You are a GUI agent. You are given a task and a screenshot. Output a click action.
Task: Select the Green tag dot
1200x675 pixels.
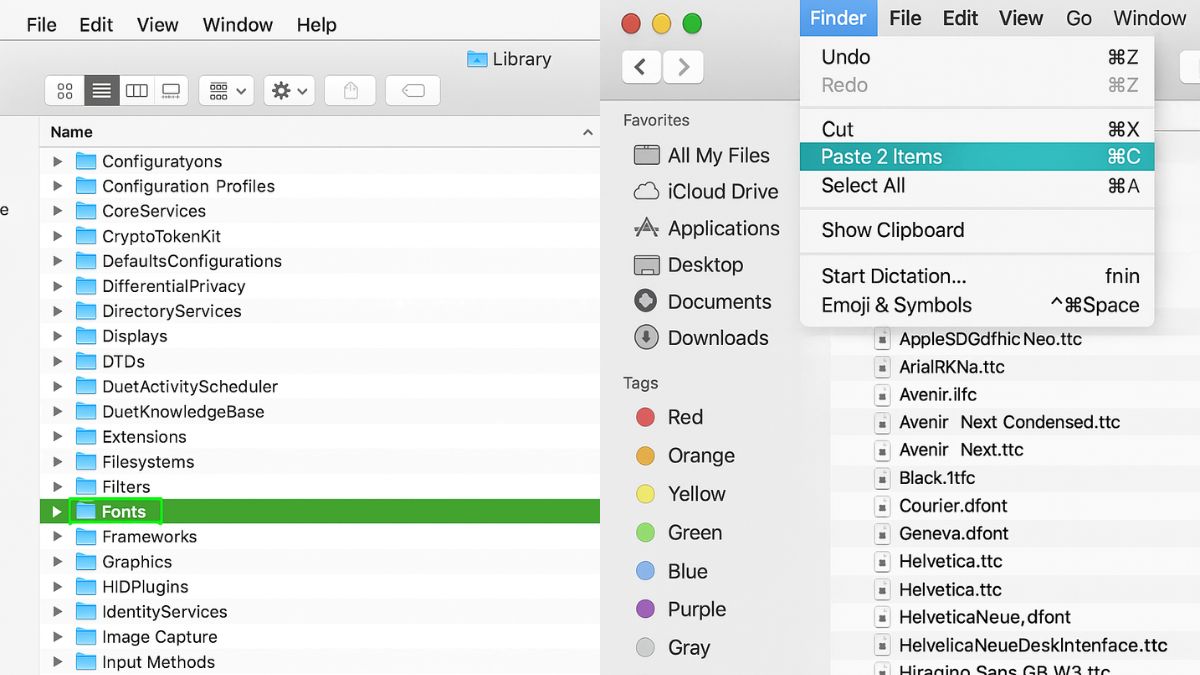(x=646, y=533)
